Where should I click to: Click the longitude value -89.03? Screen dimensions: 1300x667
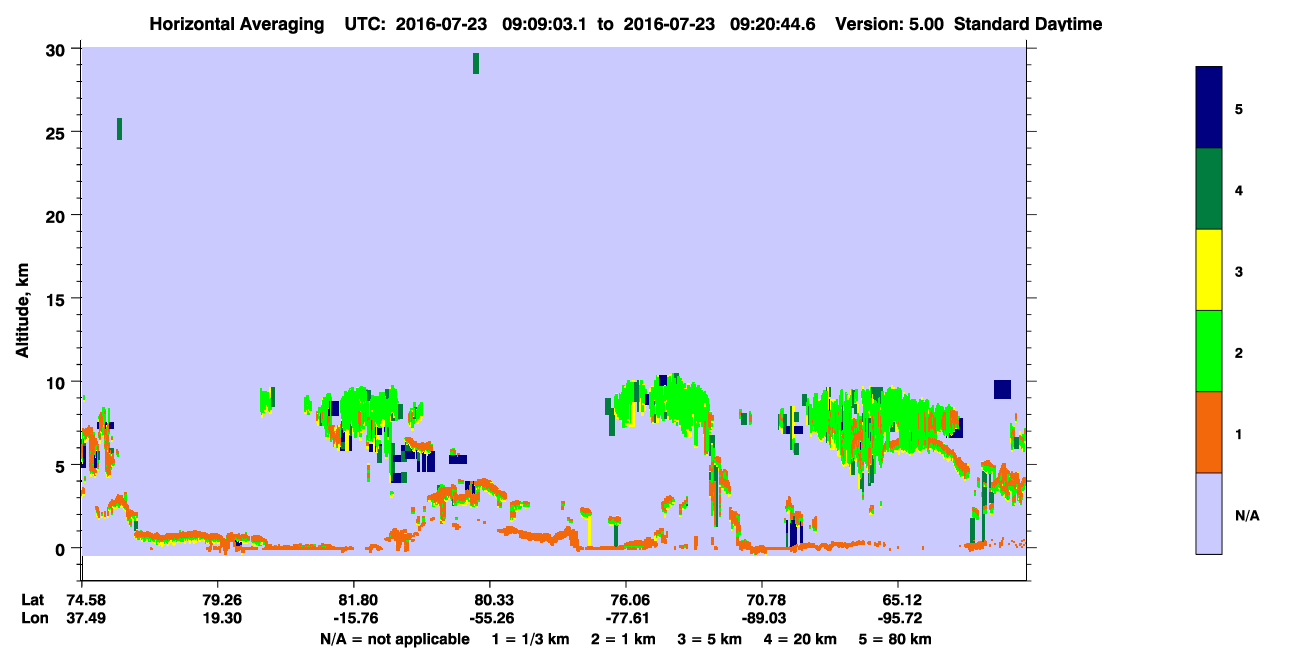point(762,619)
